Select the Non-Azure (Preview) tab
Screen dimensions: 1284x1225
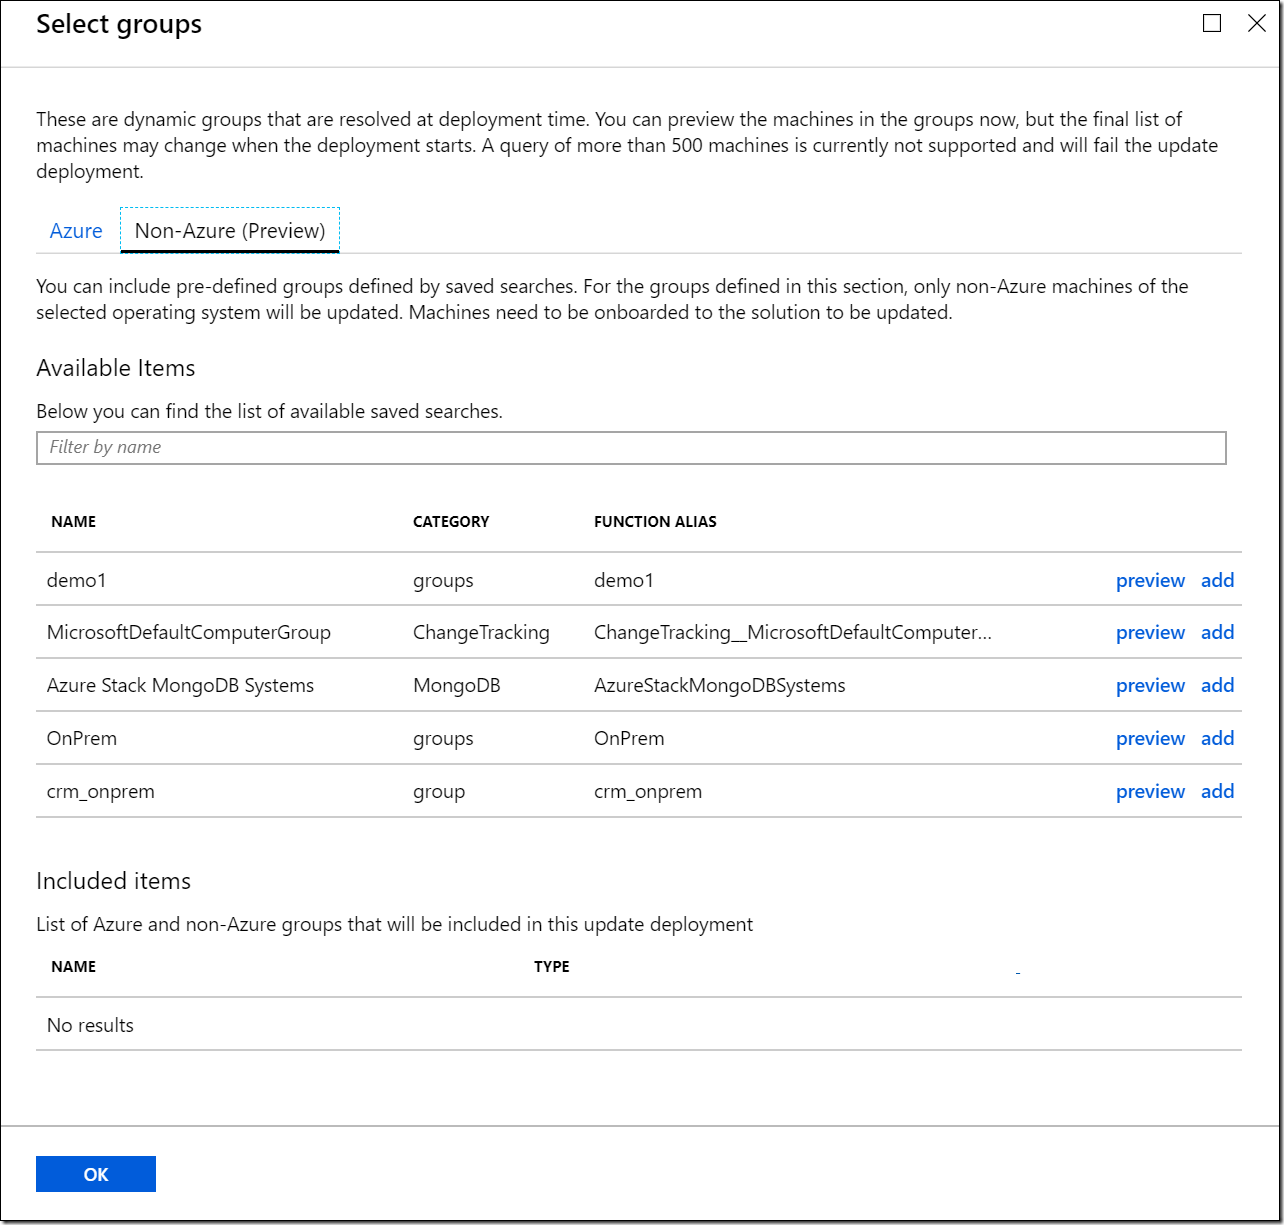tap(230, 231)
